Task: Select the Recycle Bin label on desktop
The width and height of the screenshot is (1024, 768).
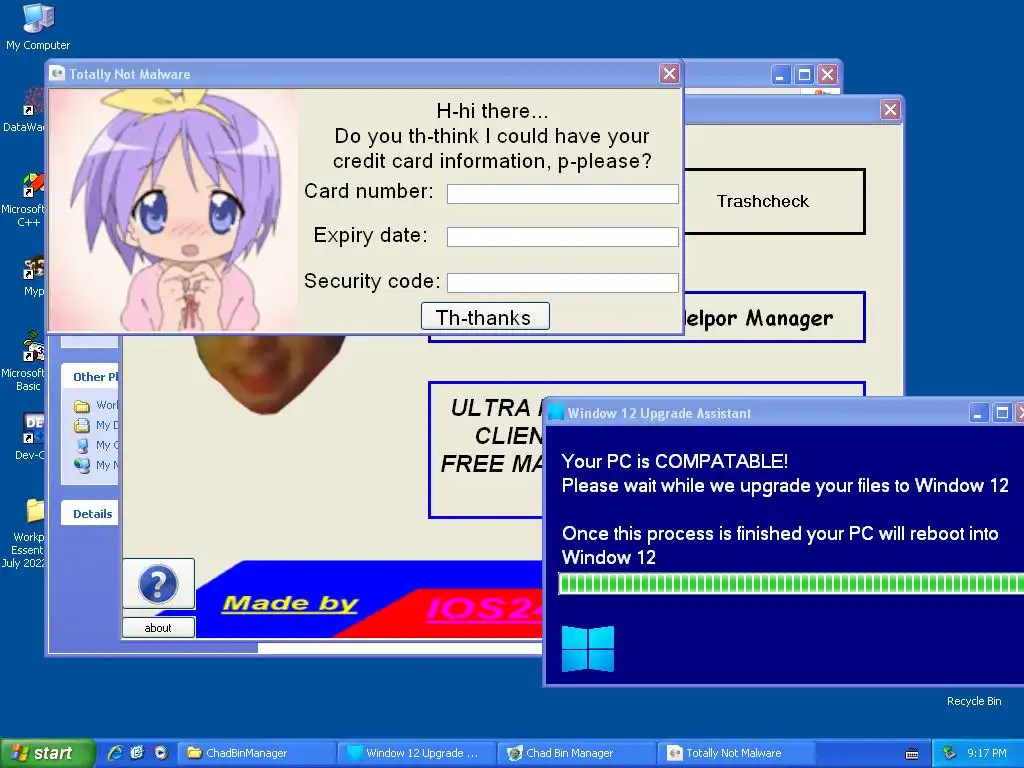Action: click(x=974, y=701)
